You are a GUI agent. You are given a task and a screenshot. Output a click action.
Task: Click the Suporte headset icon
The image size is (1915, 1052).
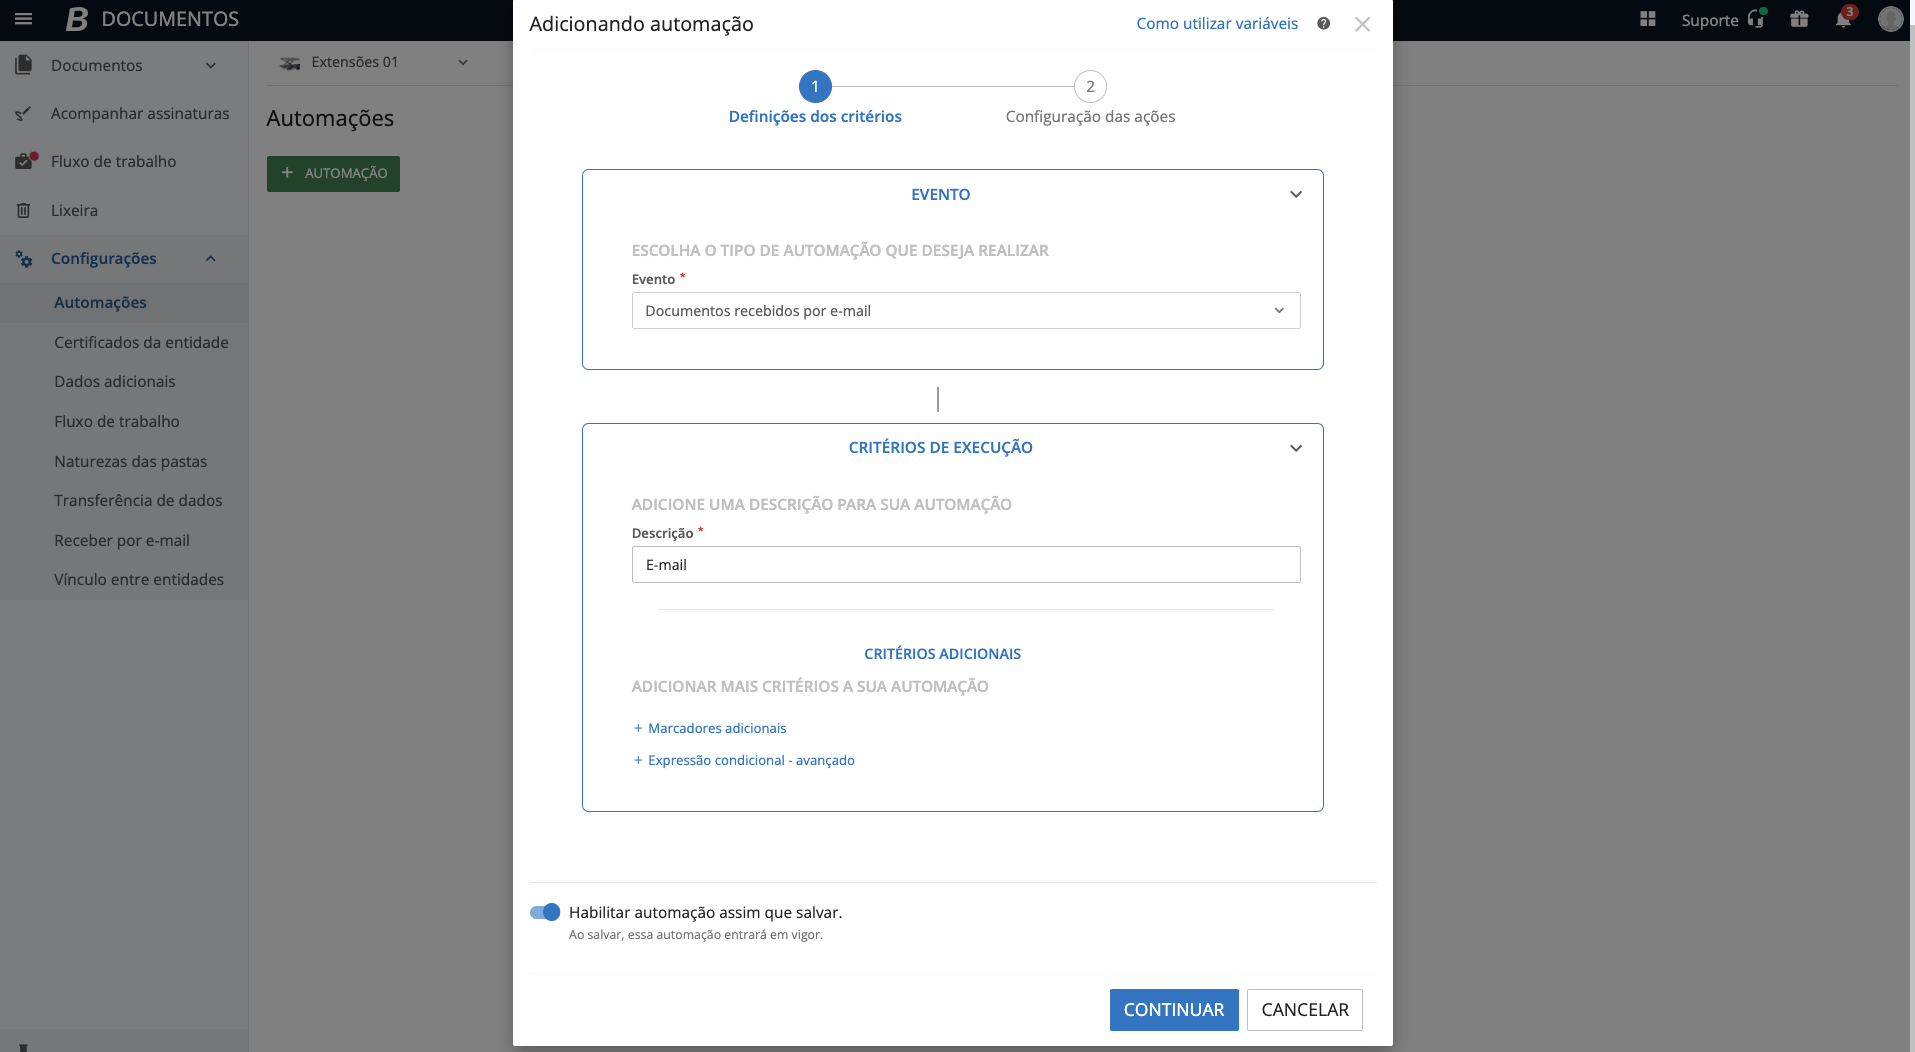click(x=1755, y=20)
